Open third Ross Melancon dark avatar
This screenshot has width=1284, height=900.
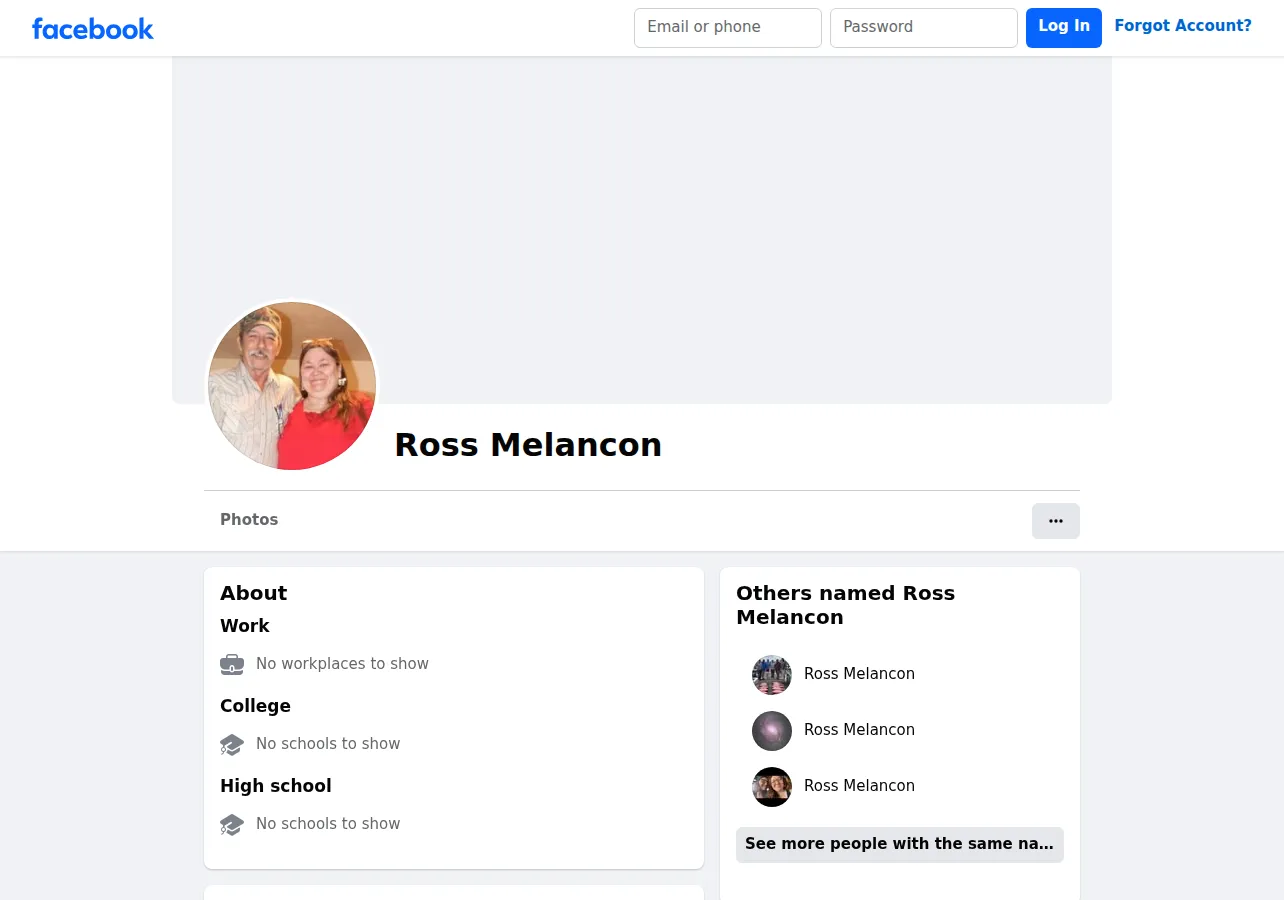(772, 787)
